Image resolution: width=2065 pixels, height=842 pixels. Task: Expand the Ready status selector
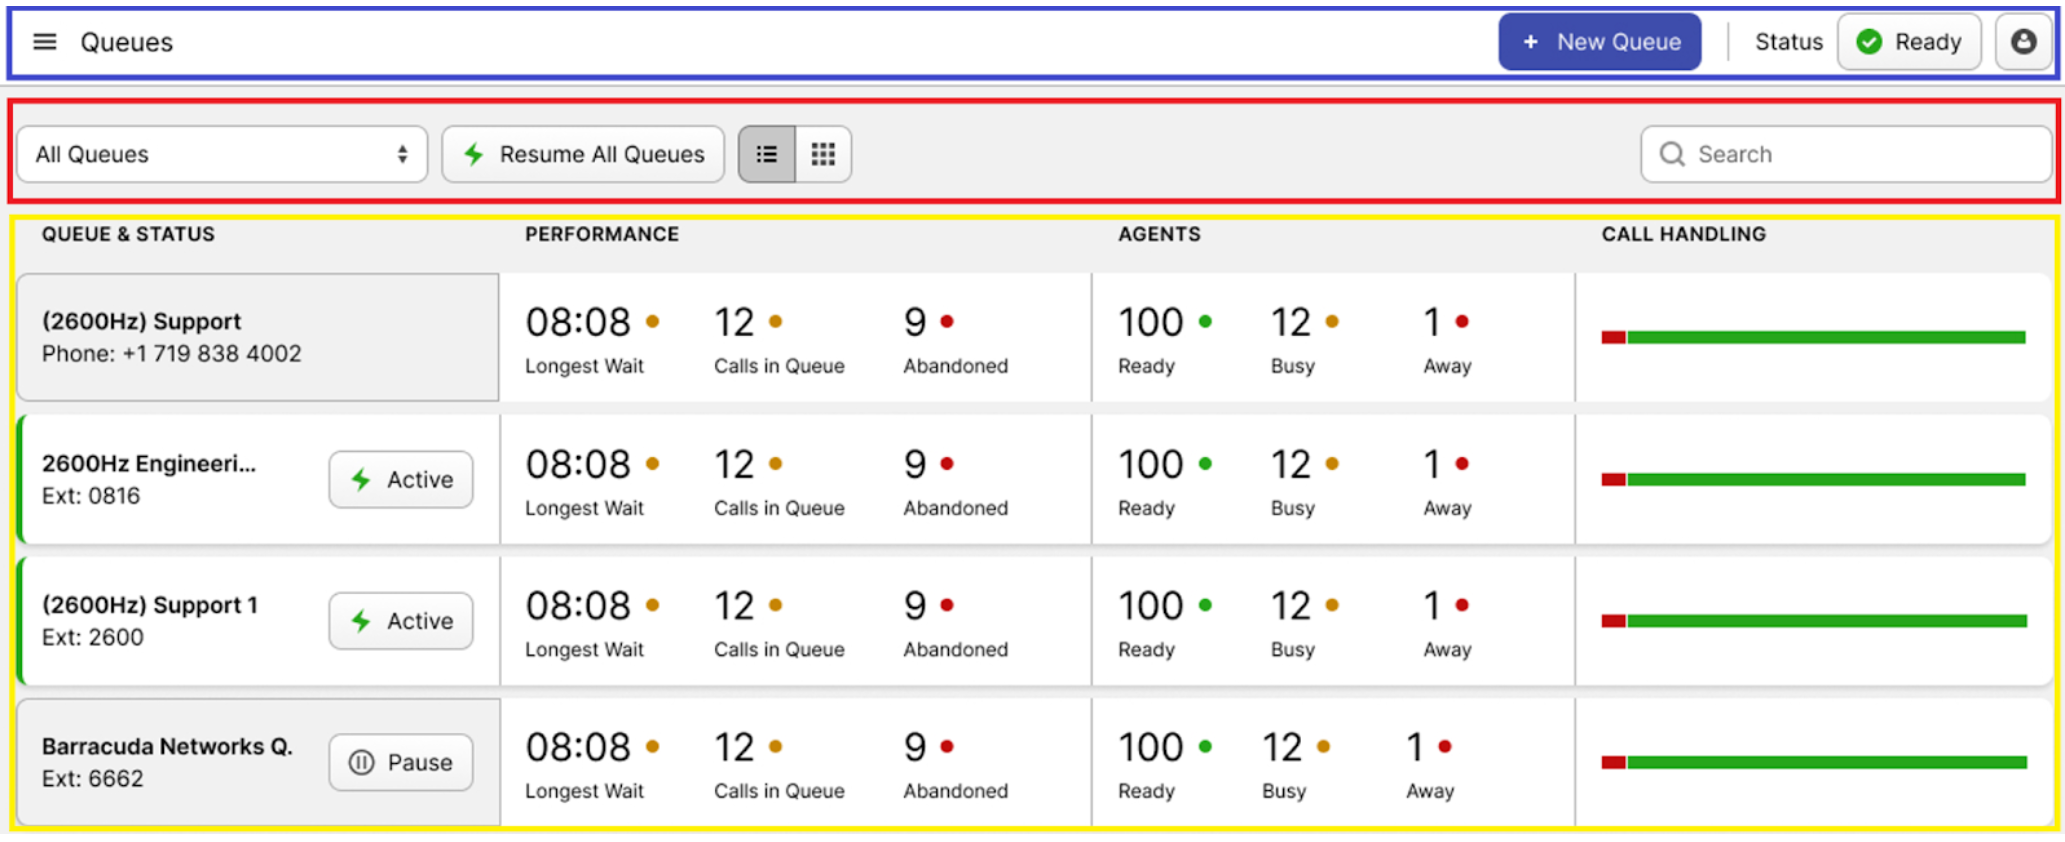click(x=1909, y=42)
